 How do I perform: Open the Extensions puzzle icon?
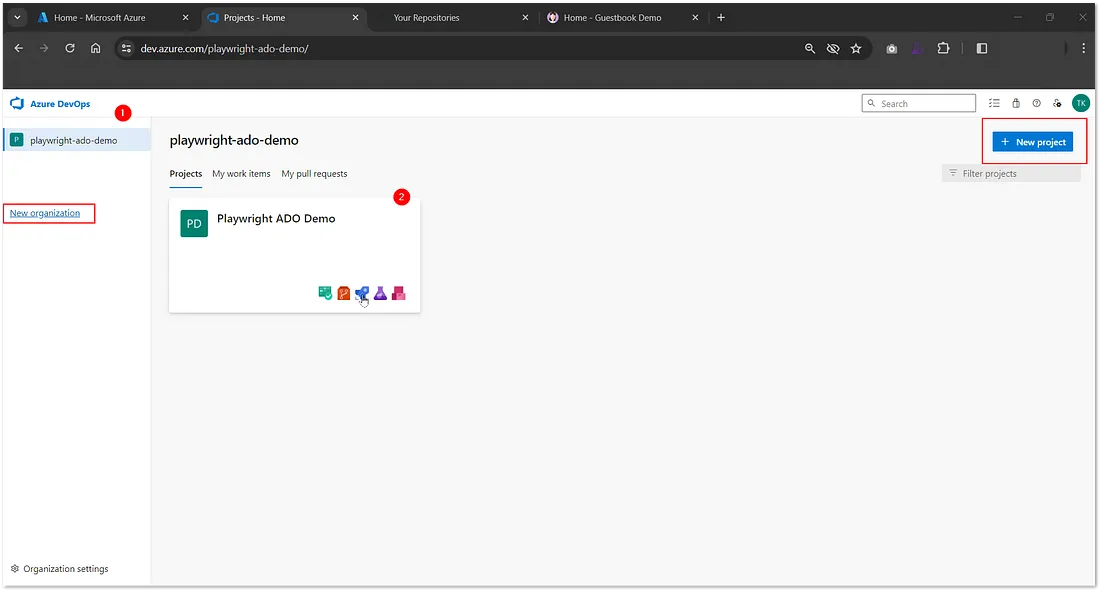click(944, 48)
